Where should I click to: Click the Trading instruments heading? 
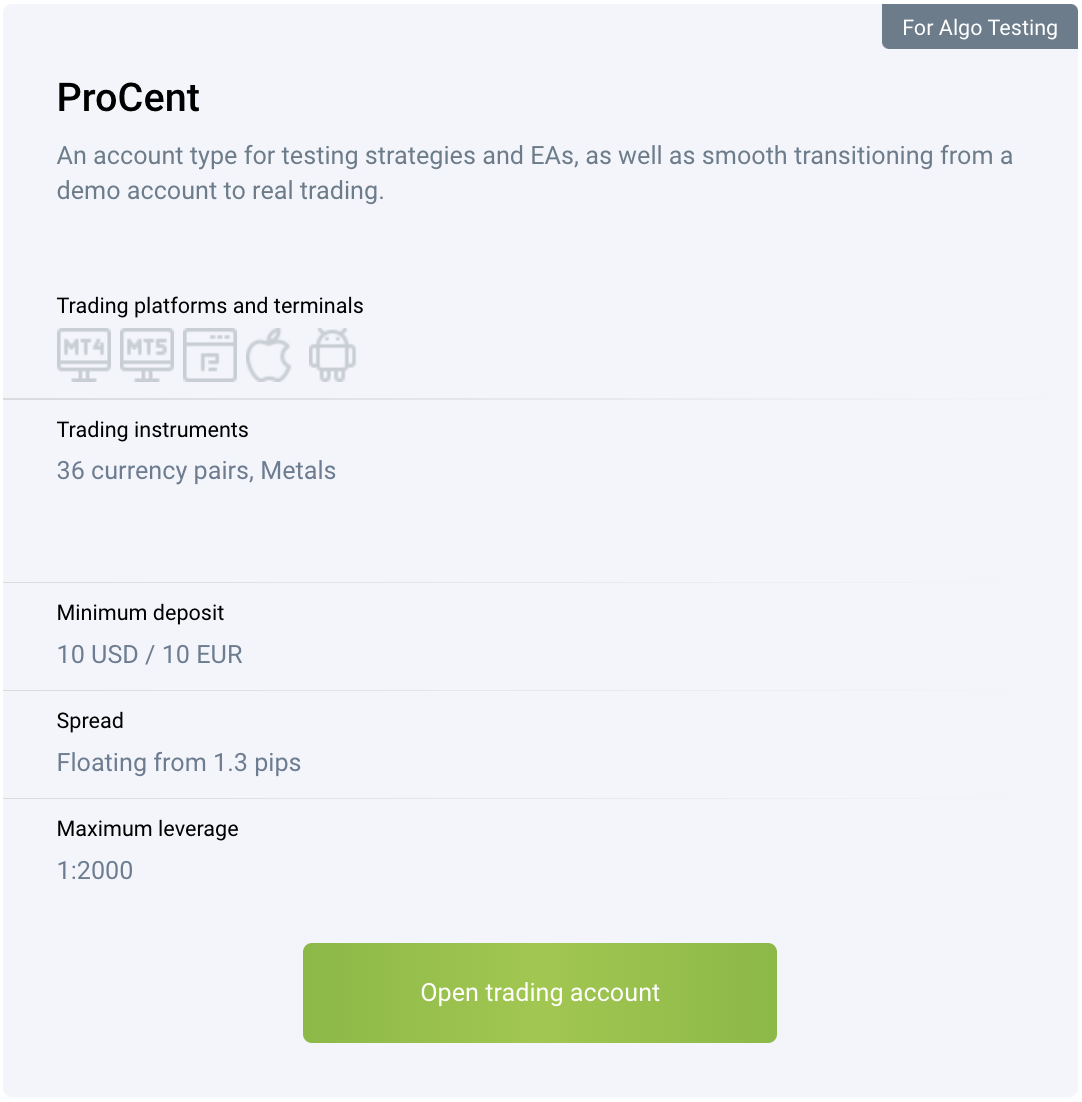click(152, 430)
